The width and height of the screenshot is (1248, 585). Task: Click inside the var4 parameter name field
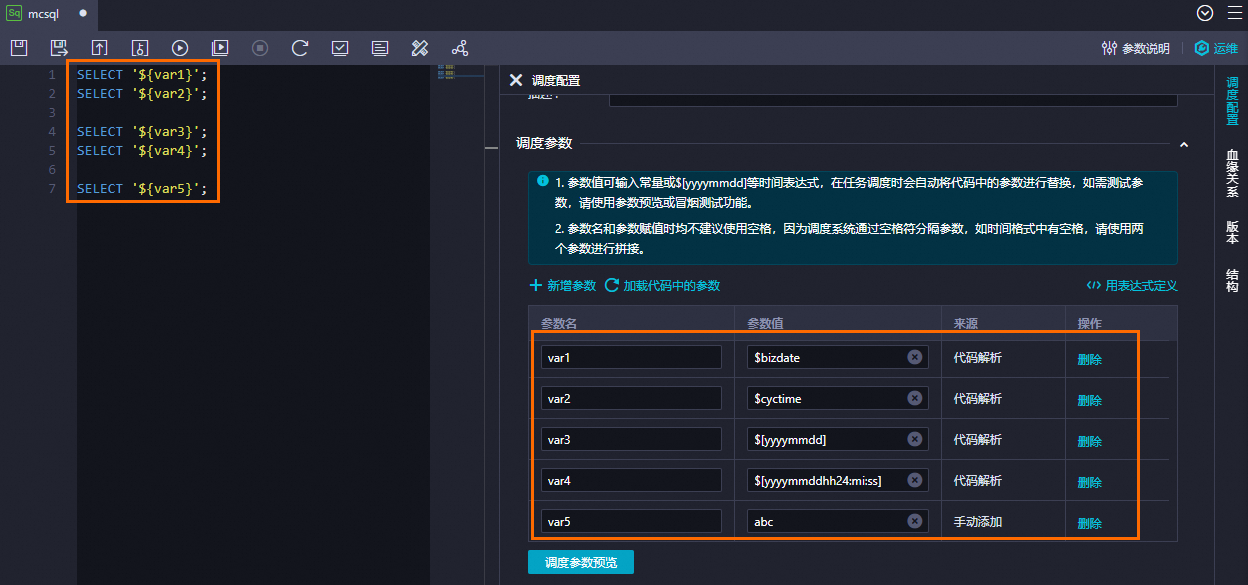pyautogui.click(x=631, y=479)
